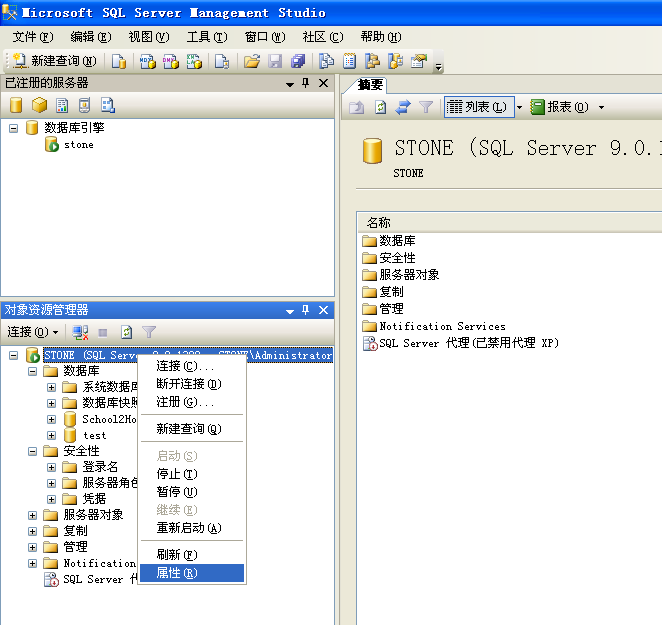The image size is (662, 625).
Task: Expand the 管理 folder in tree
Action: click(x=33, y=547)
